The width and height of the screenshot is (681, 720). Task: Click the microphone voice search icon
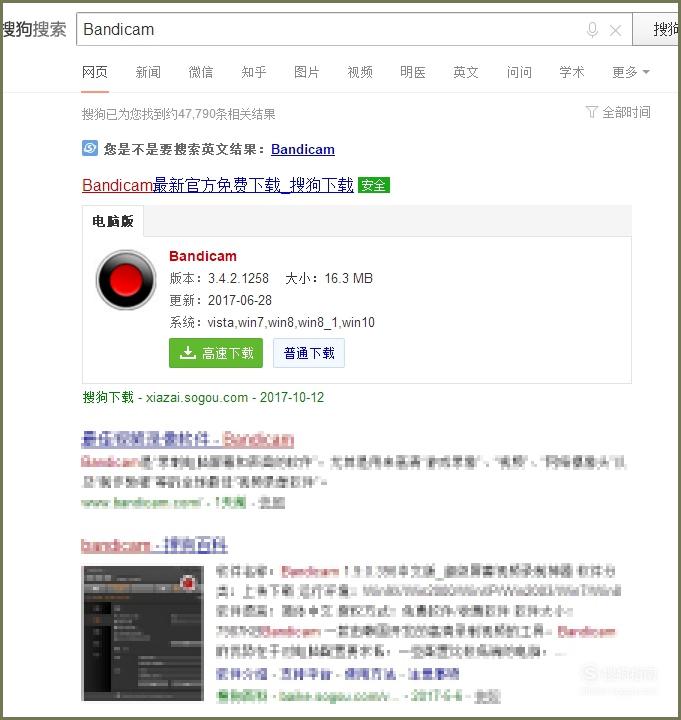592,30
